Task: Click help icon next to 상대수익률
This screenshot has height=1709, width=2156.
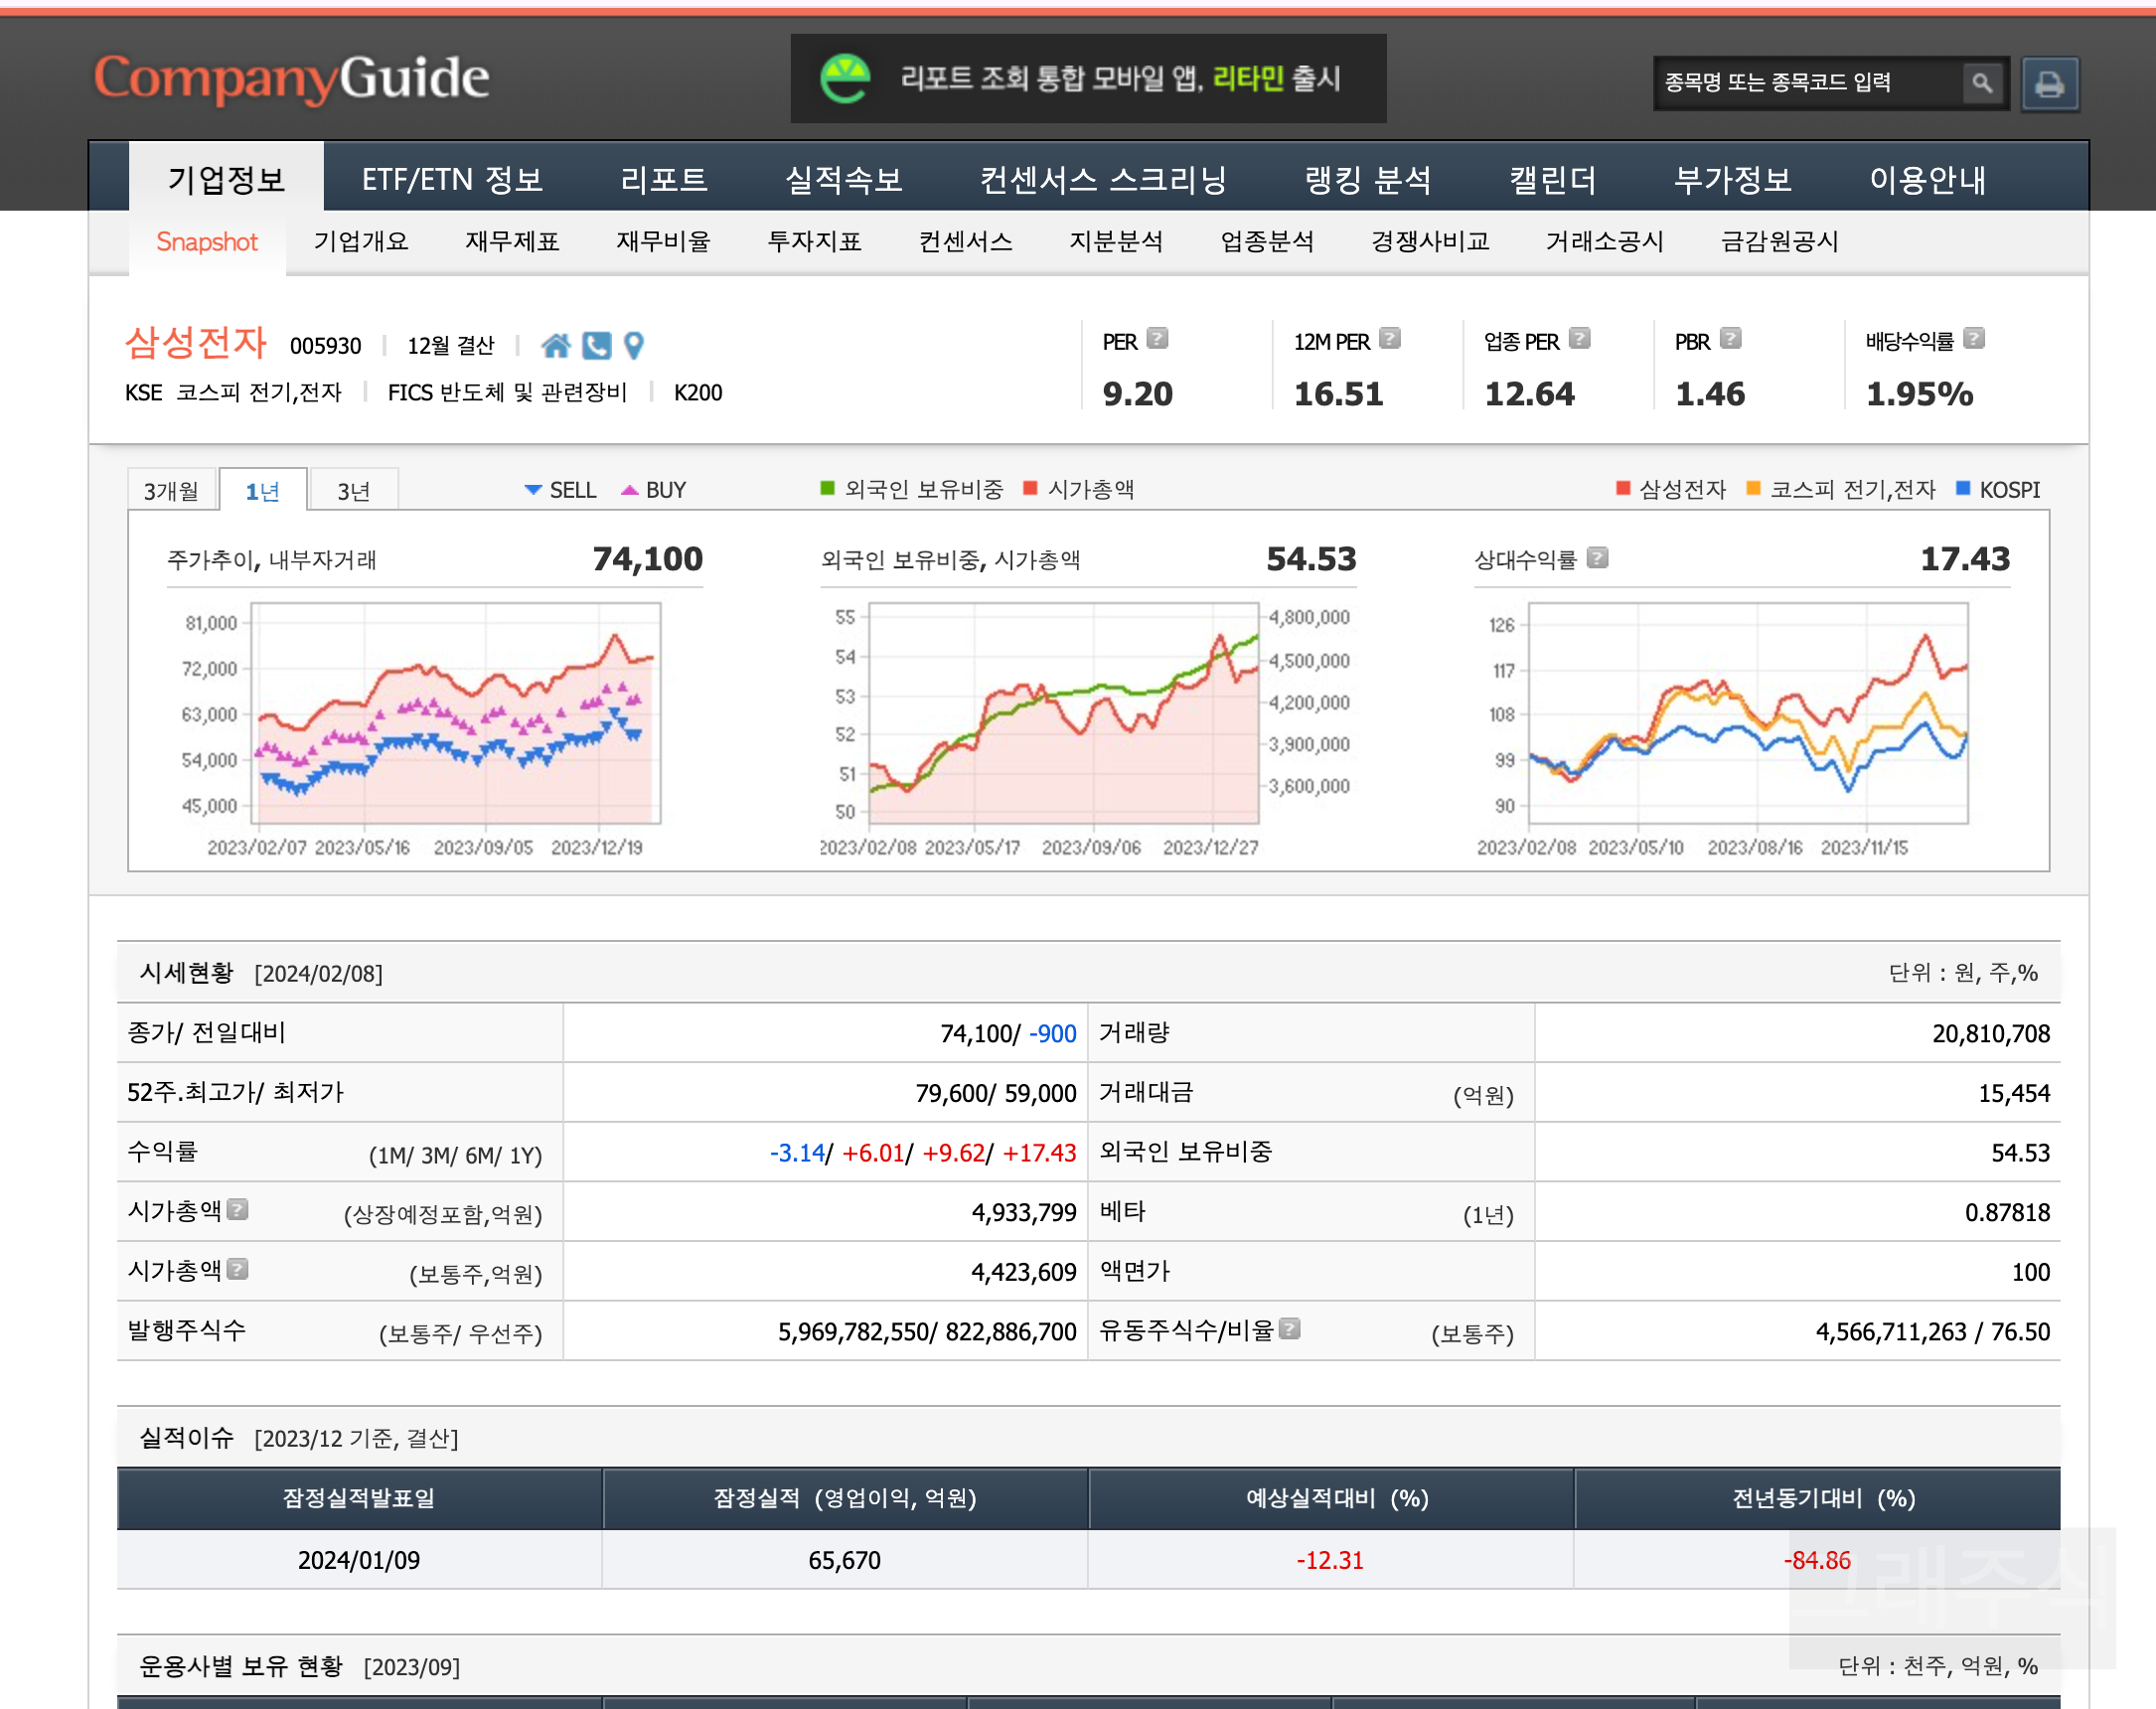Action: coord(1598,558)
